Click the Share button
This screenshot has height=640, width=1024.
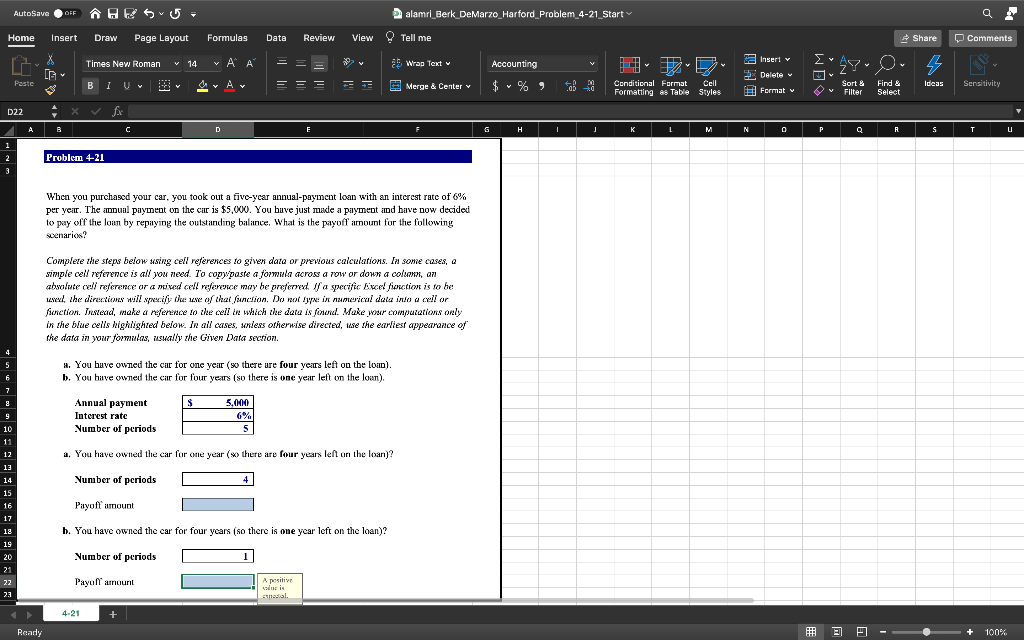coord(918,38)
